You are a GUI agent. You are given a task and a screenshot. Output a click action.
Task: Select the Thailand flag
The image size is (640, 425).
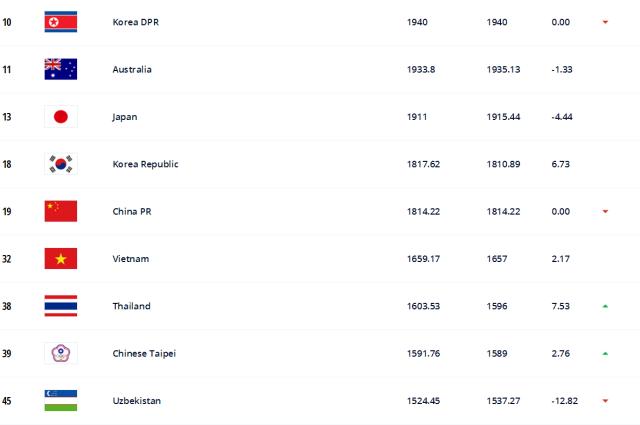[x=60, y=306]
